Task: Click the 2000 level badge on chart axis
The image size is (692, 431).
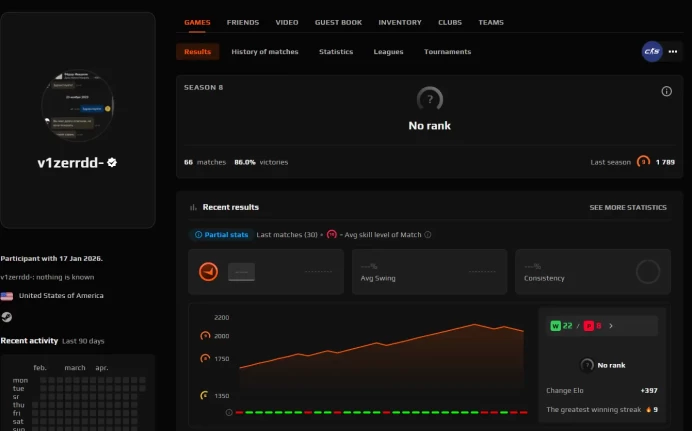Action: tap(205, 336)
